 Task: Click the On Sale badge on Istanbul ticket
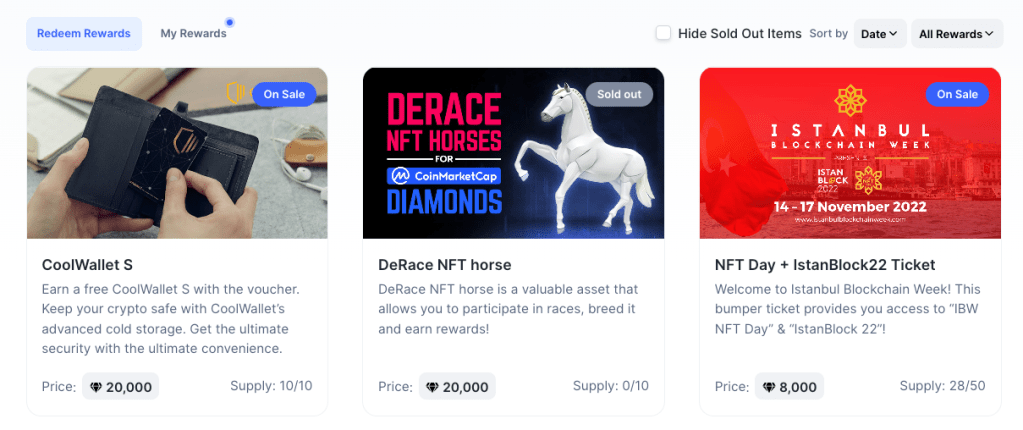tap(957, 94)
